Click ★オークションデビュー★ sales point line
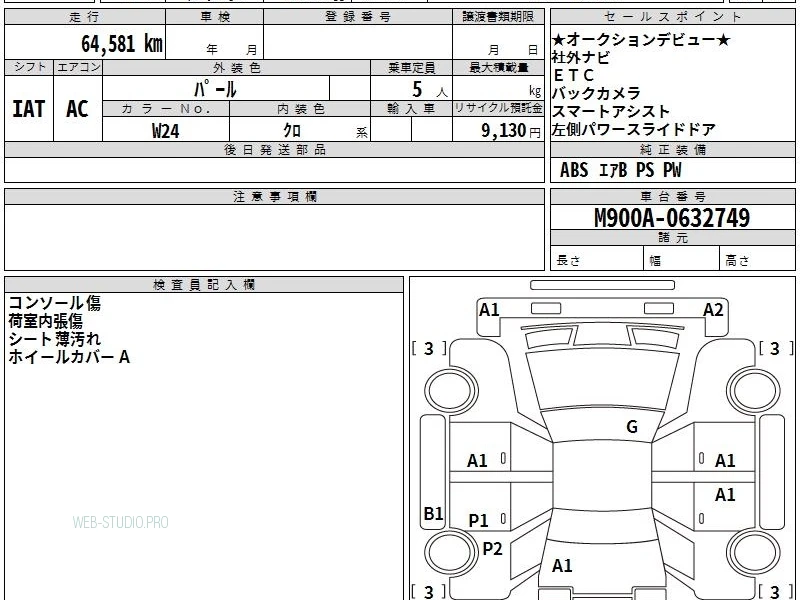Screen dimensions: 800x600 (x=641, y=39)
